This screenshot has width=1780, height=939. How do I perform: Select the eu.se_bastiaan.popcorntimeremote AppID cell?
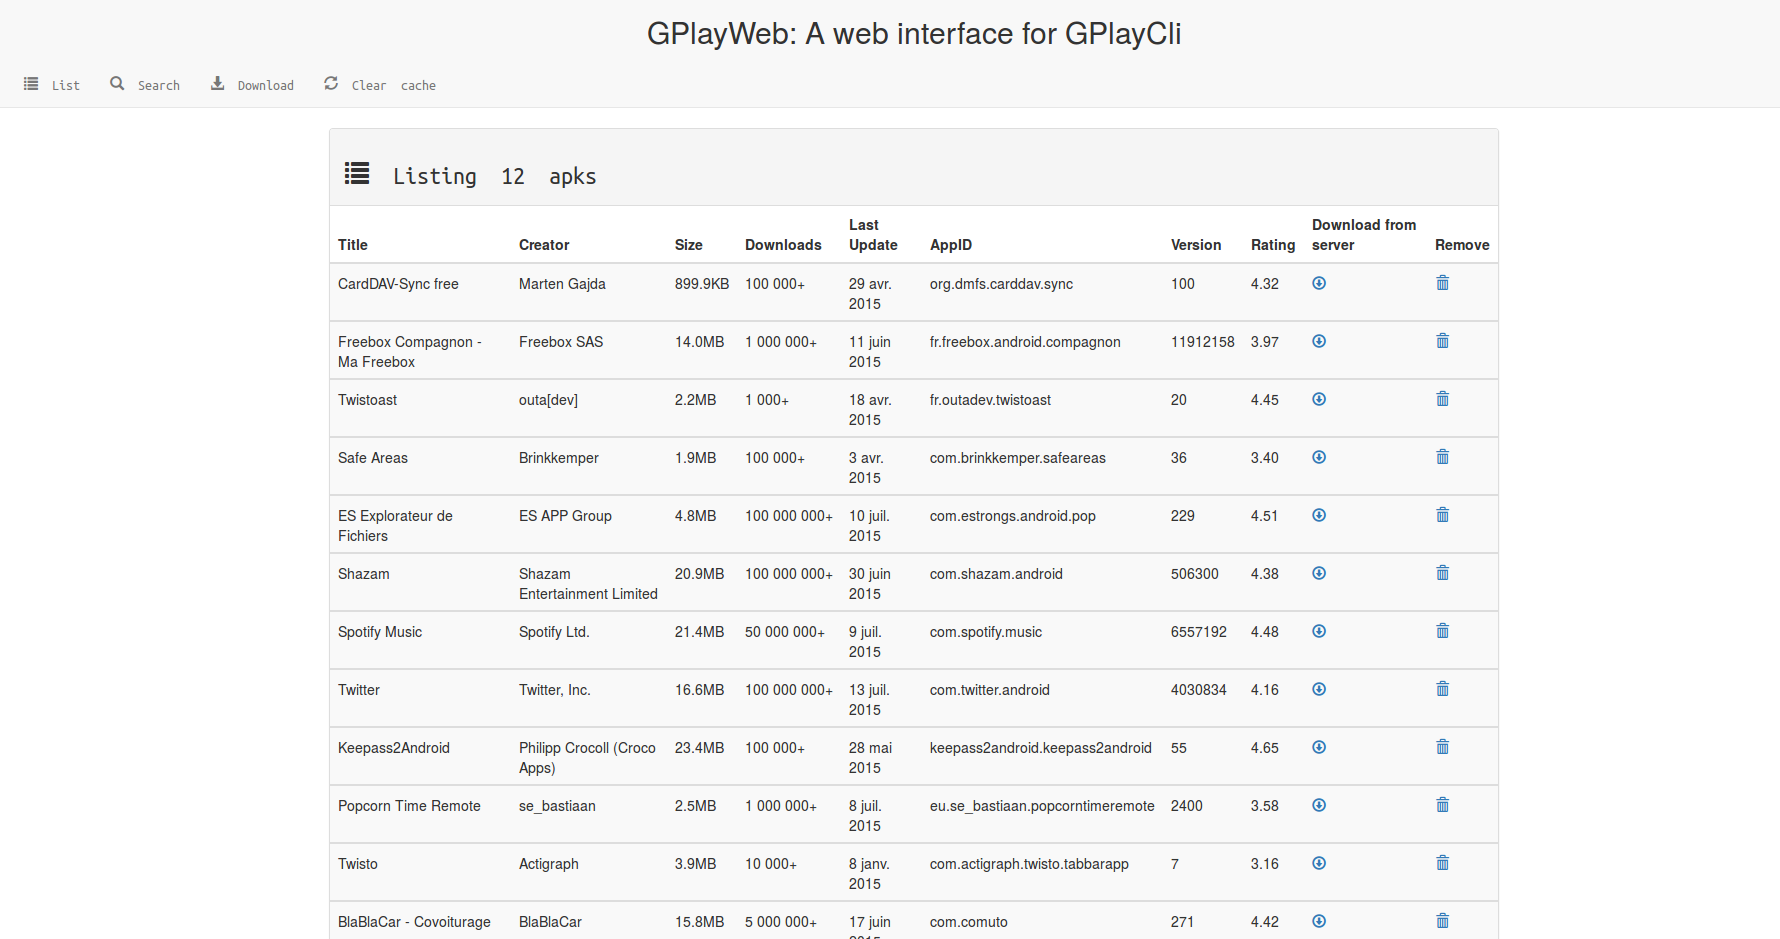coord(1042,806)
